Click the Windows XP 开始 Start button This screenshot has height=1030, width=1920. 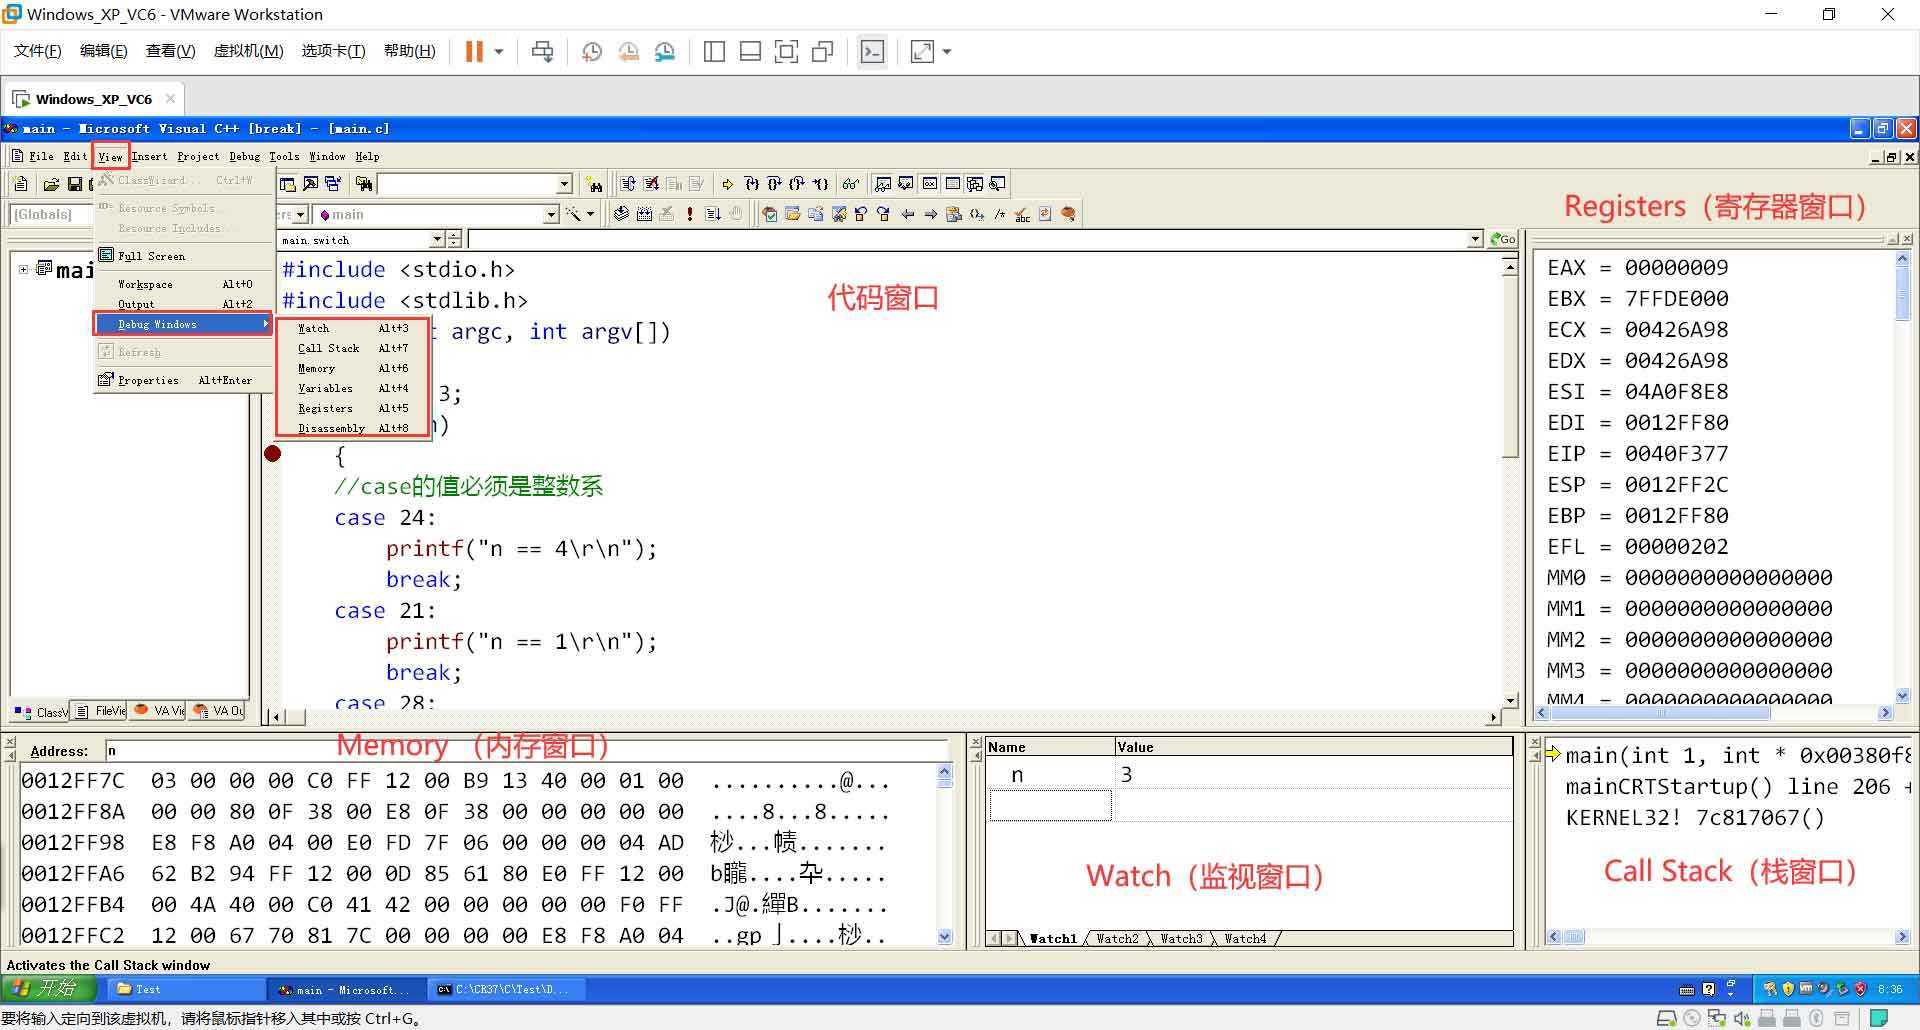point(47,989)
